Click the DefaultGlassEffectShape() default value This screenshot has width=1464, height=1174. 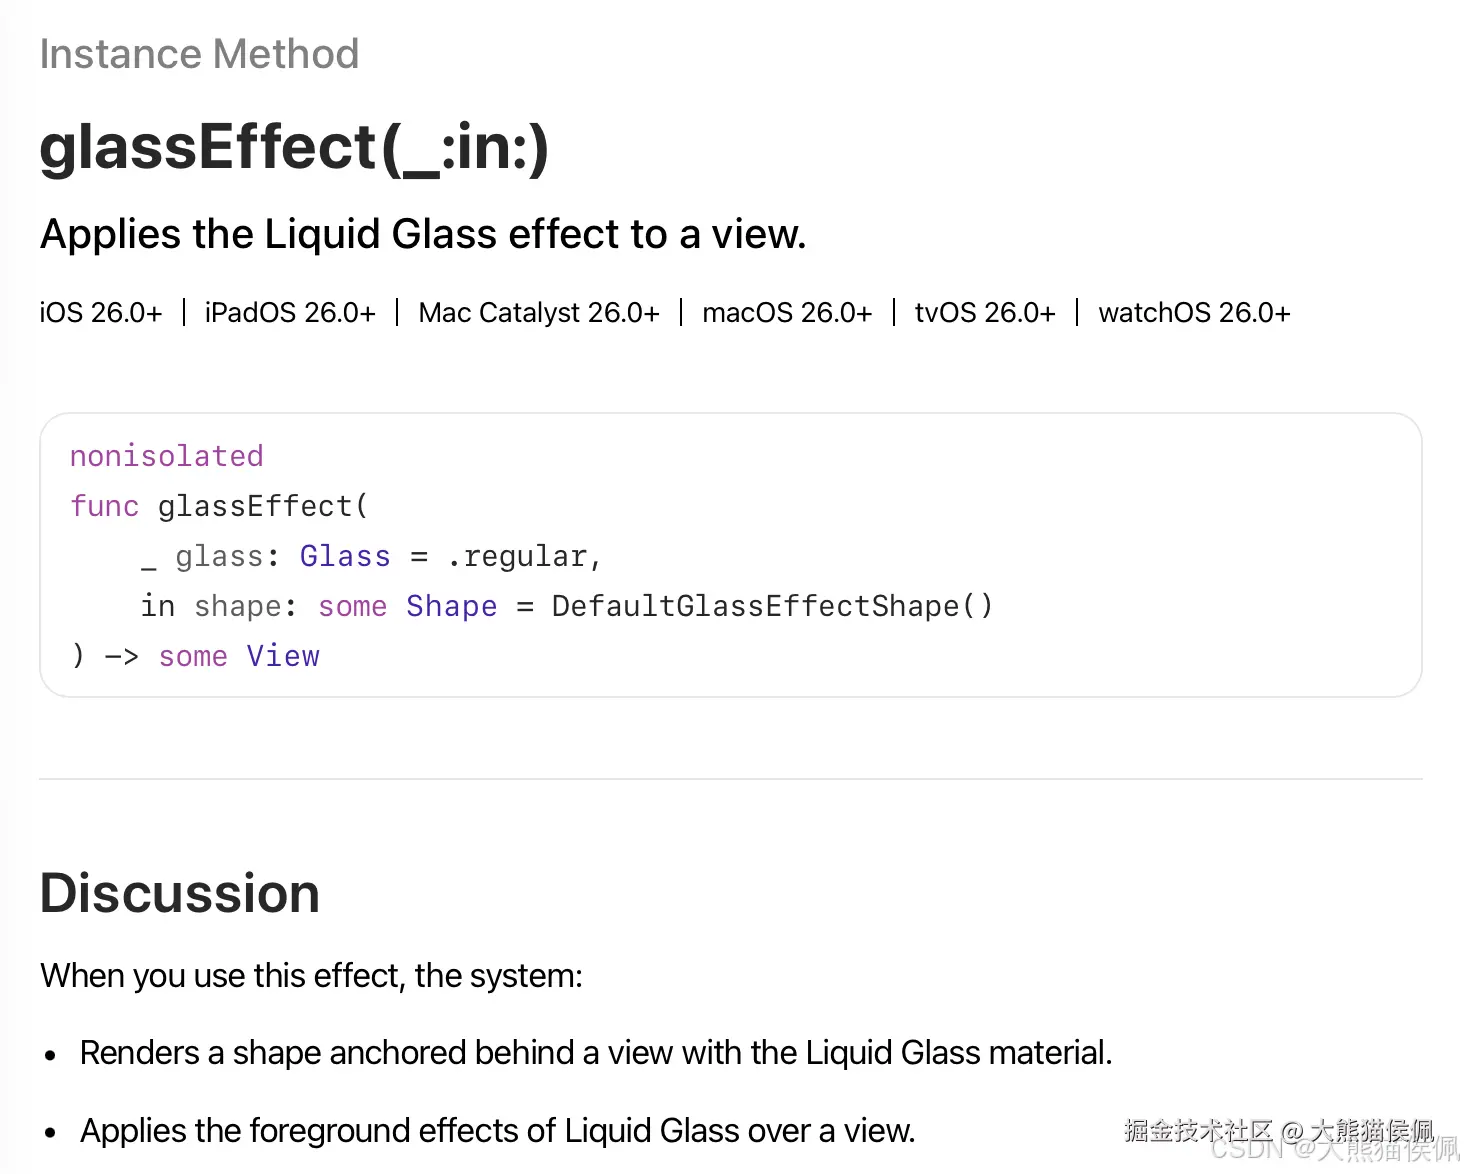(x=772, y=606)
